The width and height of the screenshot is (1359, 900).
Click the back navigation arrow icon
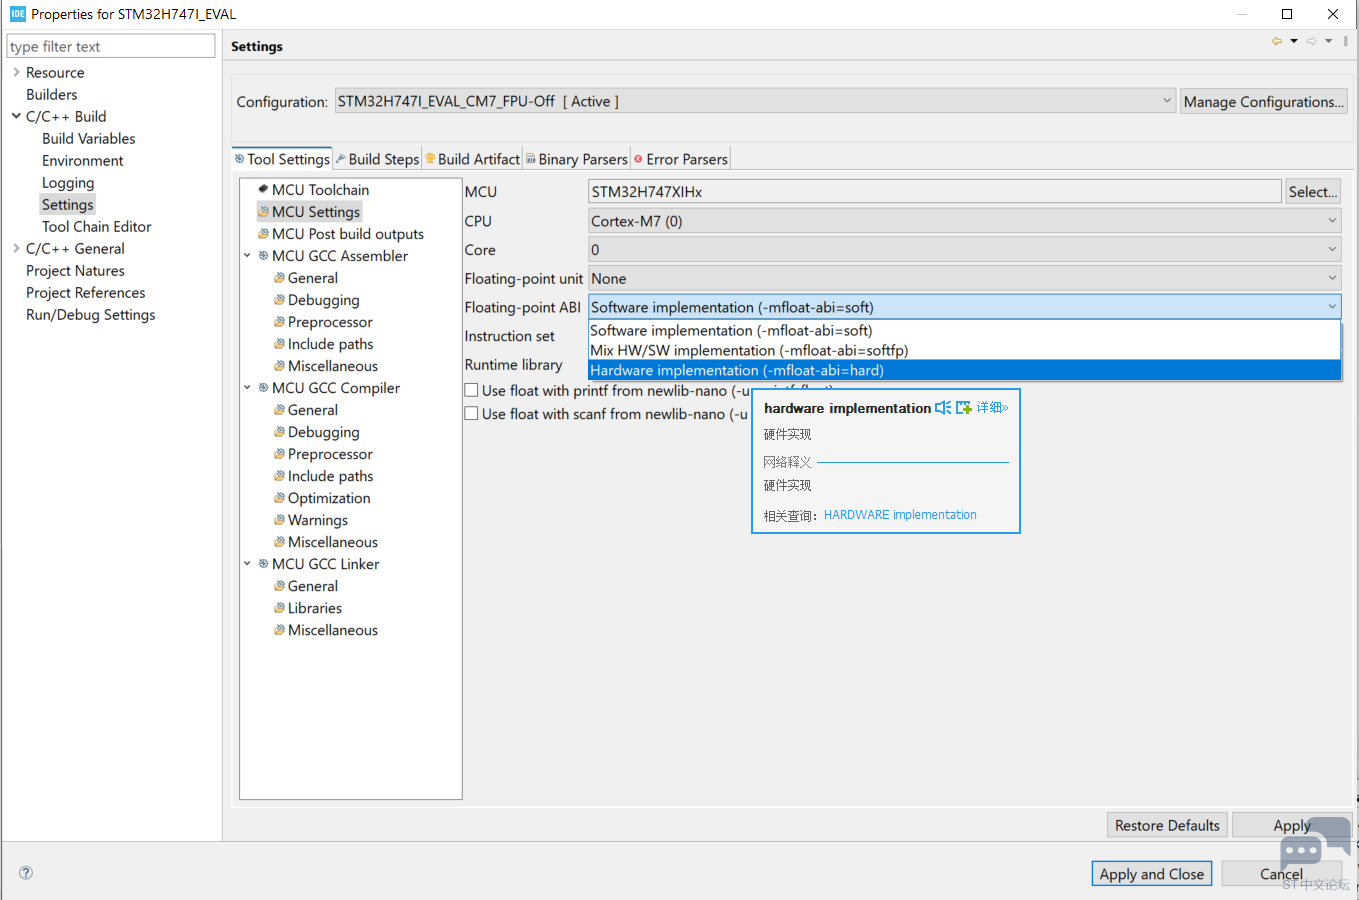tap(1277, 41)
